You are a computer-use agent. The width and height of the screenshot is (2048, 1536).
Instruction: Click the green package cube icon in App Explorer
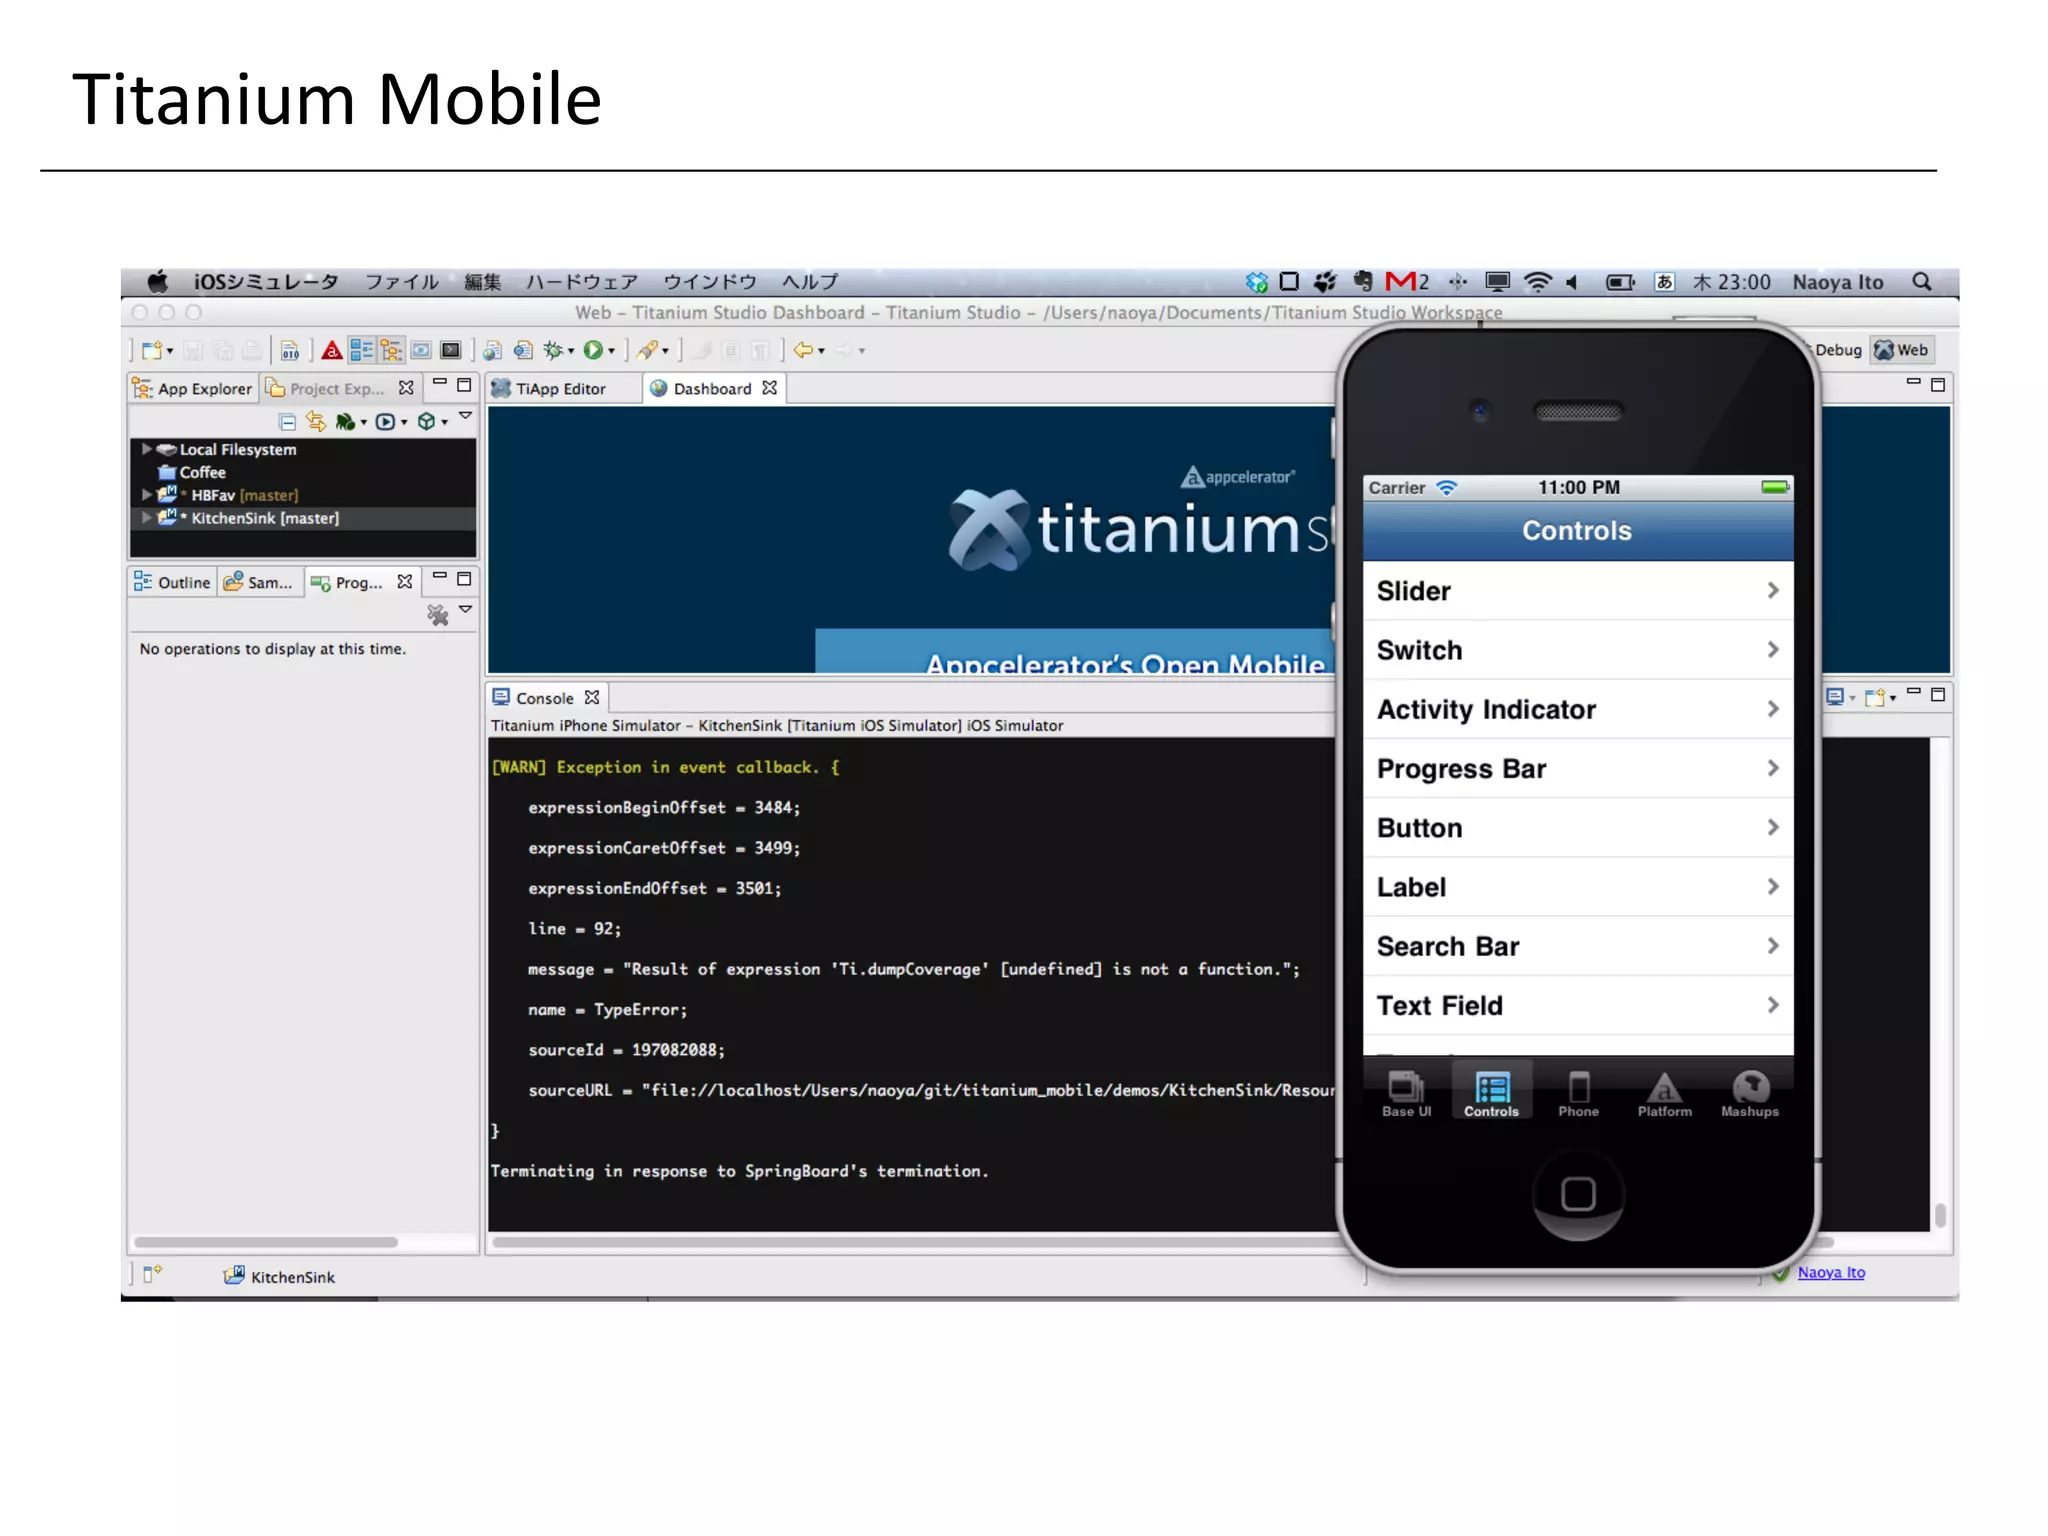(x=426, y=422)
